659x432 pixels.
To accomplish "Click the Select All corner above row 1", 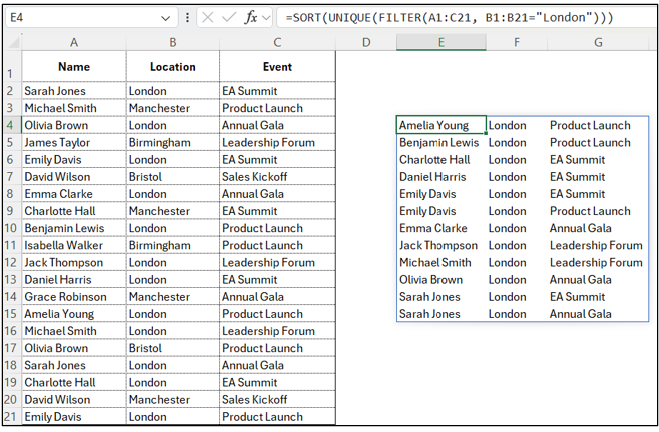I will [11, 41].
